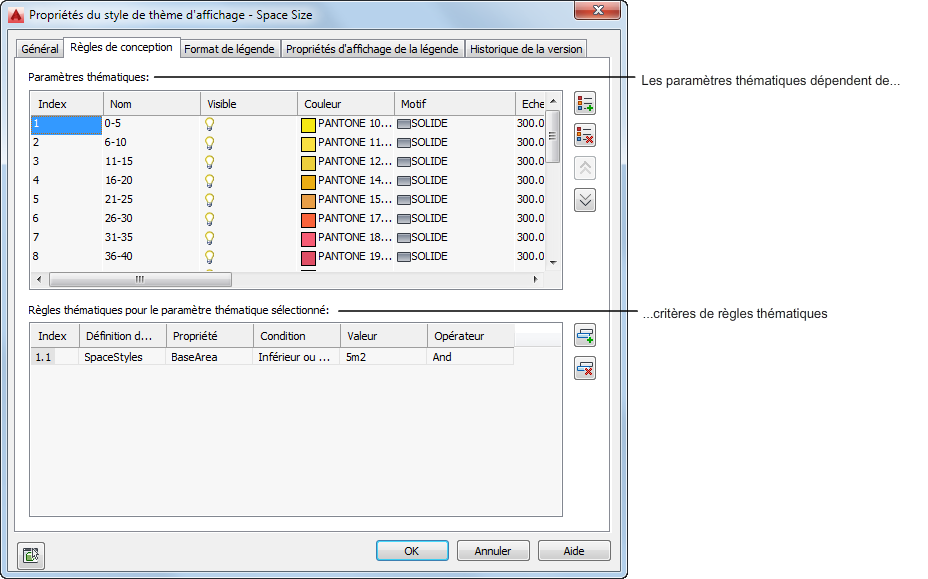Select rule row index 1.1
The height and width of the screenshot is (579, 928).
click(x=43, y=357)
